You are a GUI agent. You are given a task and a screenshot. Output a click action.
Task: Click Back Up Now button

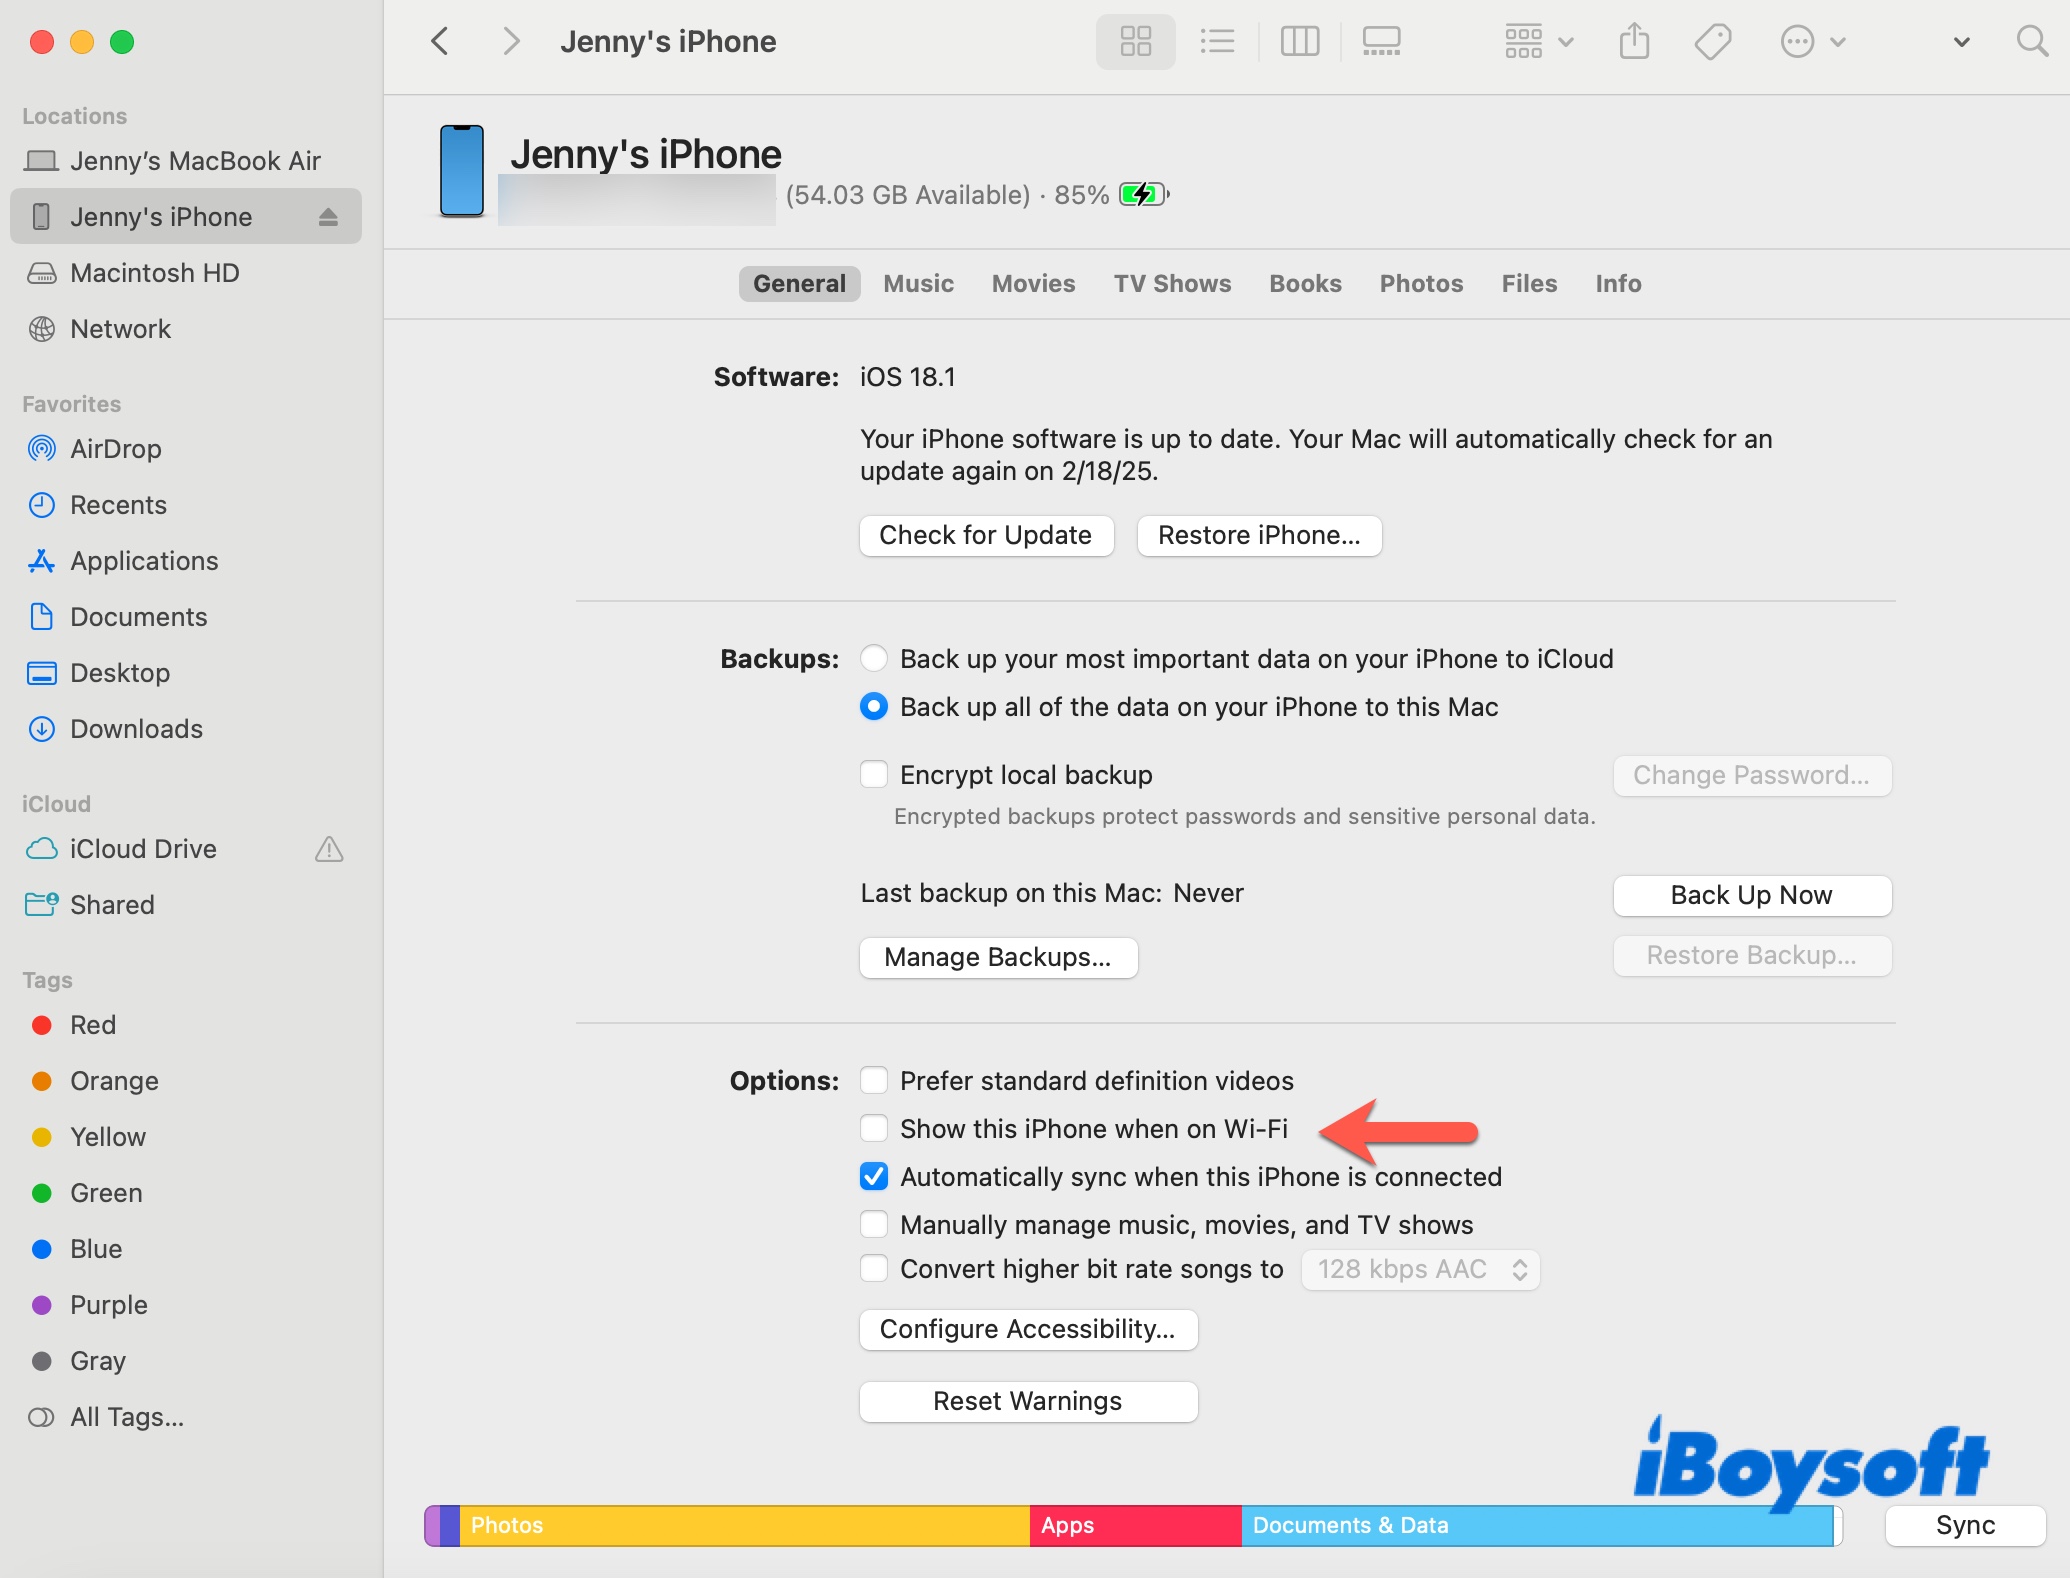click(1752, 896)
